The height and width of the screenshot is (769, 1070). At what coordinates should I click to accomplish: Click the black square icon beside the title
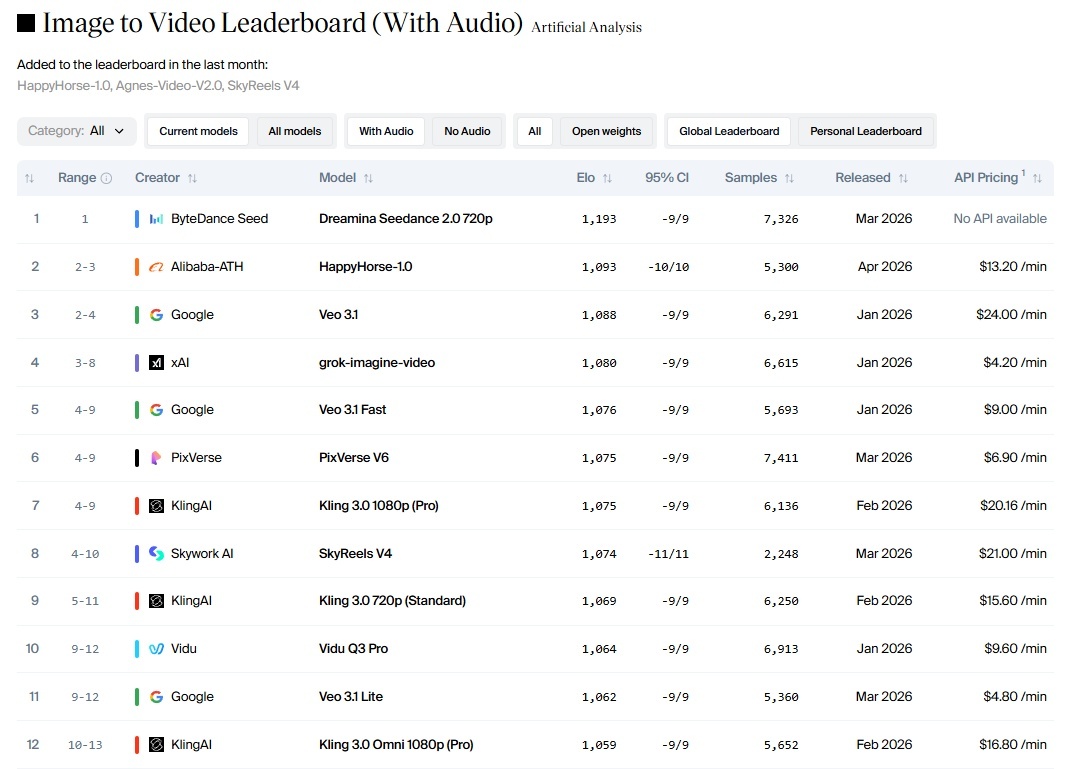[x=26, y=23]
